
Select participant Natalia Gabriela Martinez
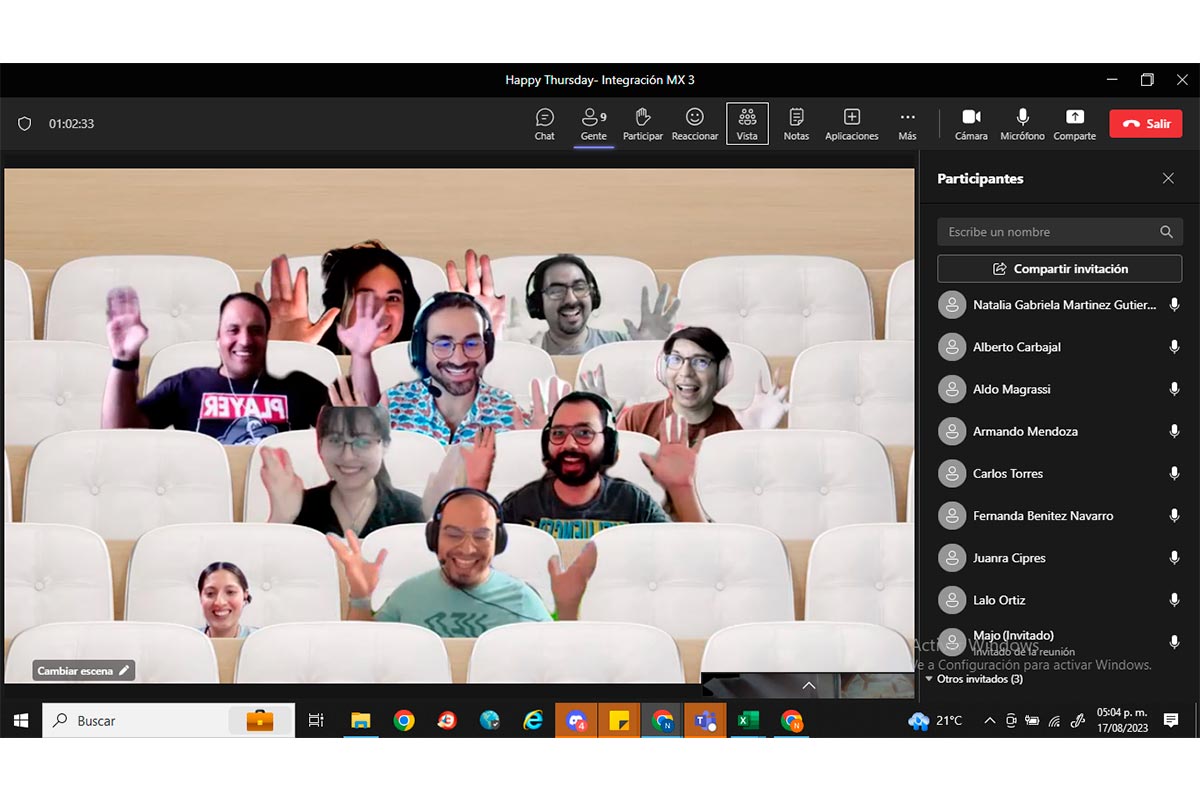click(1060, 305)
